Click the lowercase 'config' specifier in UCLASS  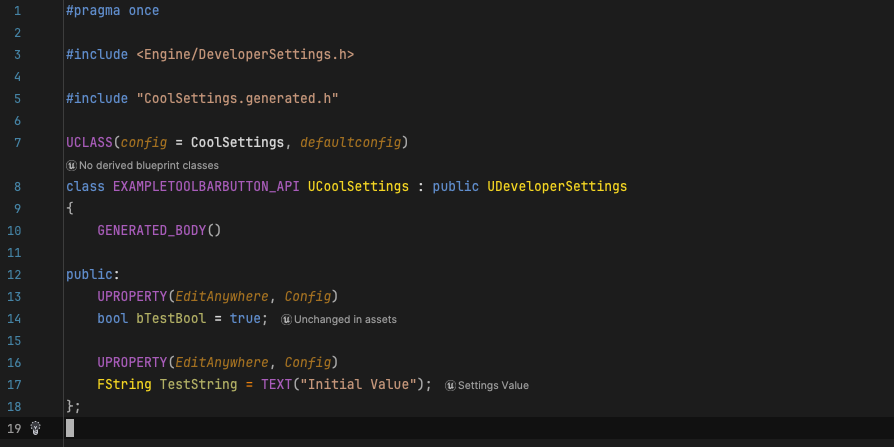click(144, 143)
